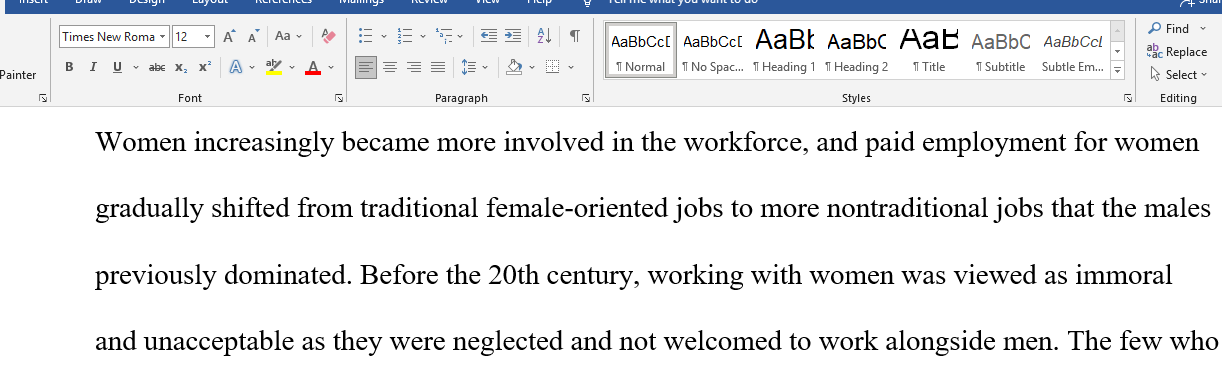This screenshot has height=375, width=1222.
Task: Apply the Subtitle style
Action: (1001, 50)
